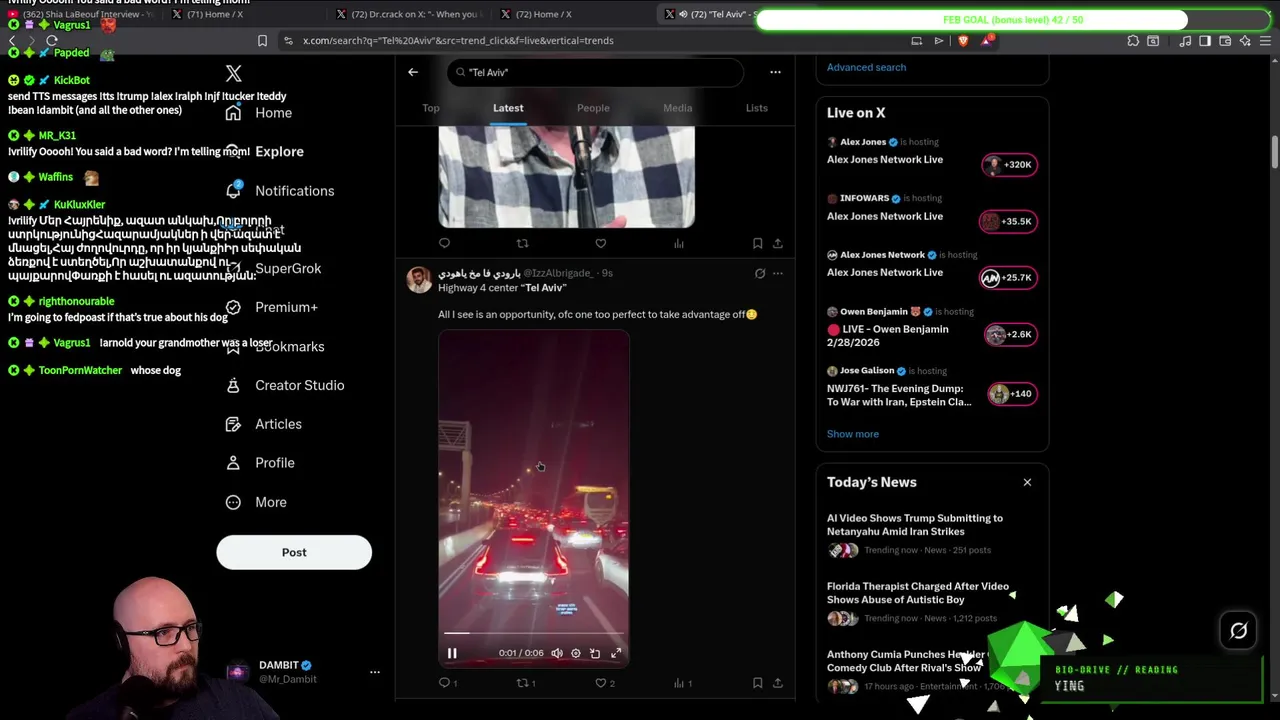1280x720 pixels.
Task: Open the AI Video Trump Netanyahu news story
Action: tap(932, 533)
